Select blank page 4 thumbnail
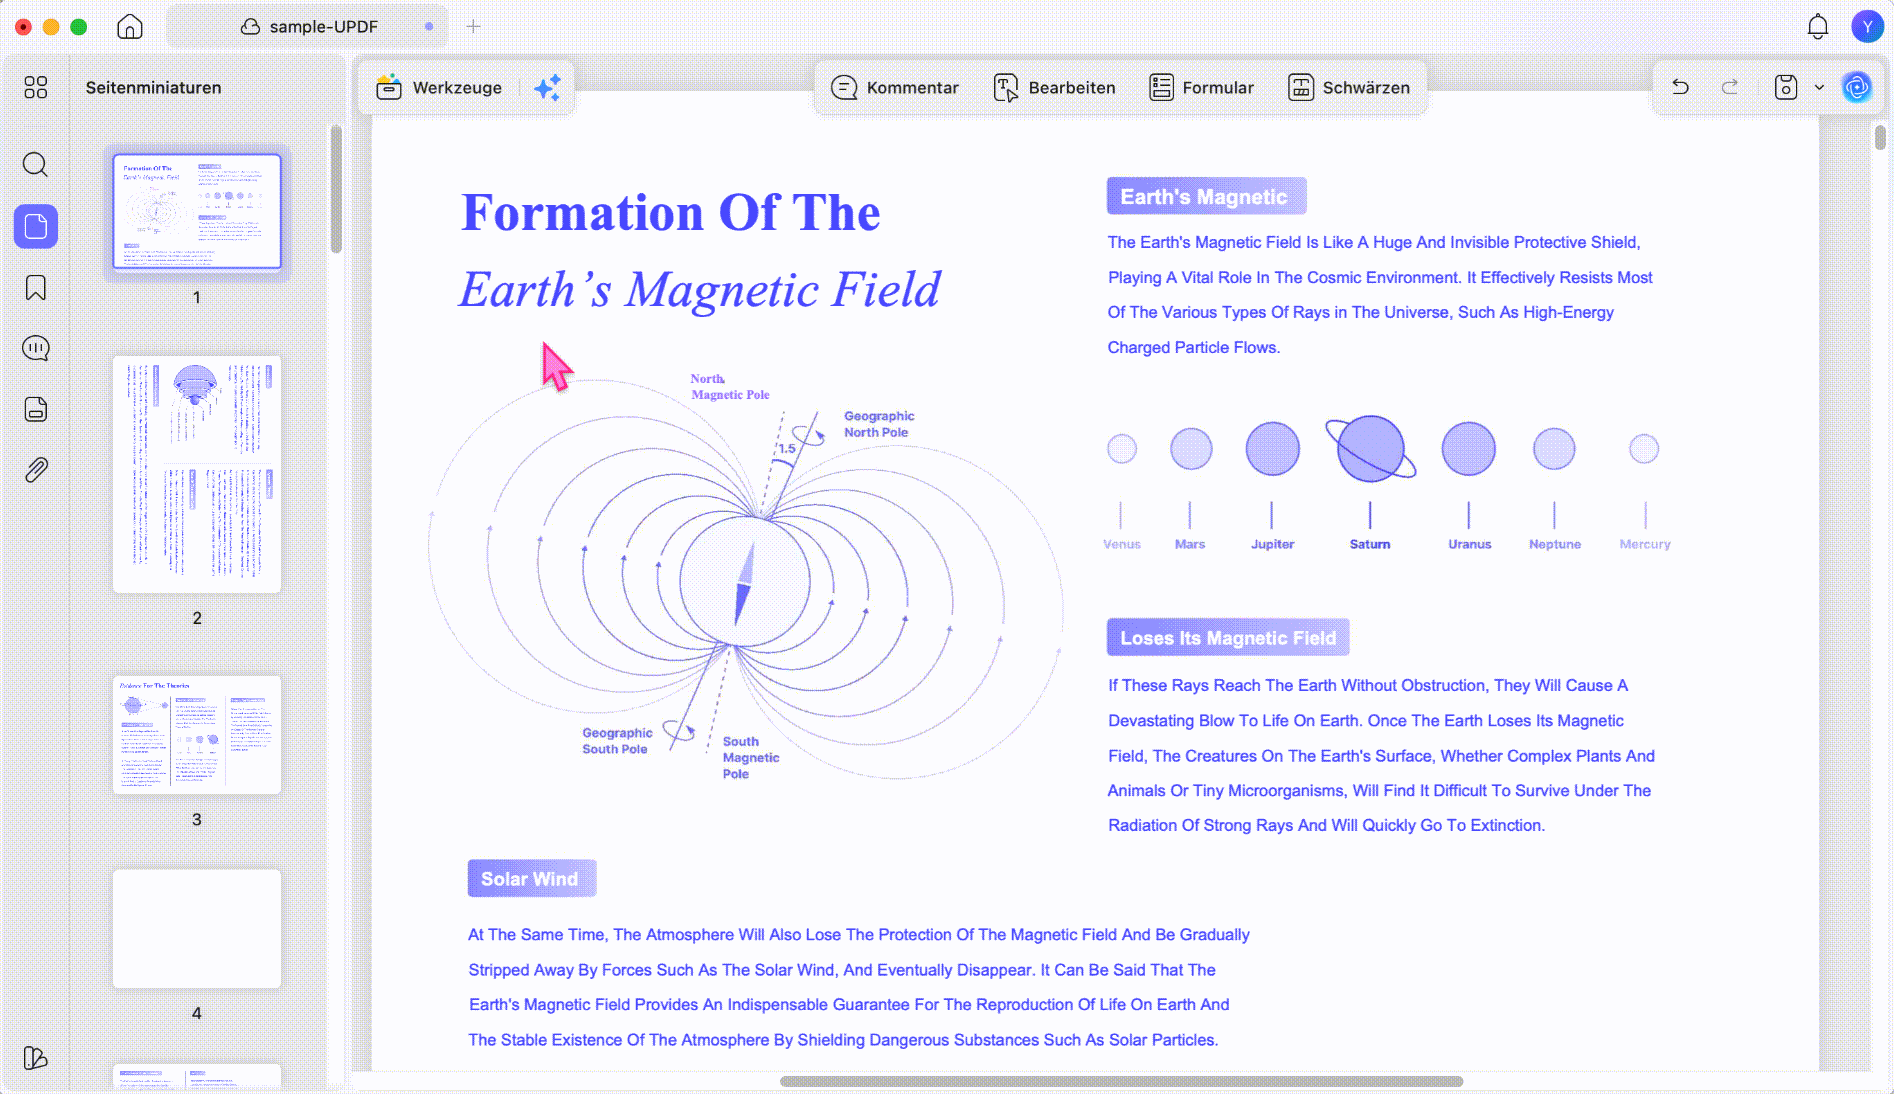The image size is (1894, 1094). click(197, 929)
